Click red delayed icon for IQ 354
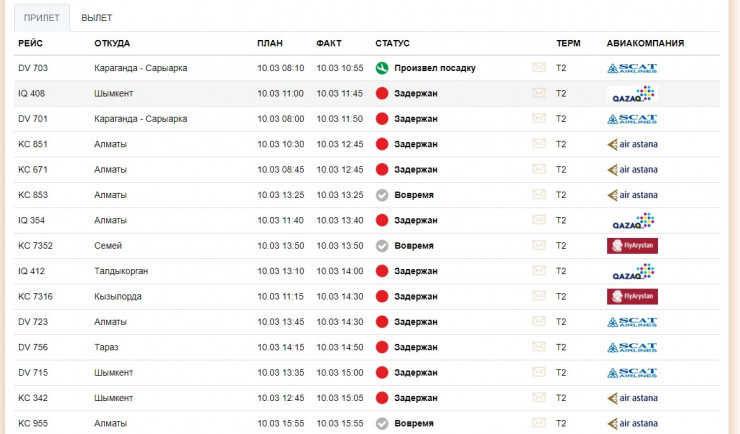Image resolution: width=740 pixels, height=434 pixels. click(x=381, y=220)
